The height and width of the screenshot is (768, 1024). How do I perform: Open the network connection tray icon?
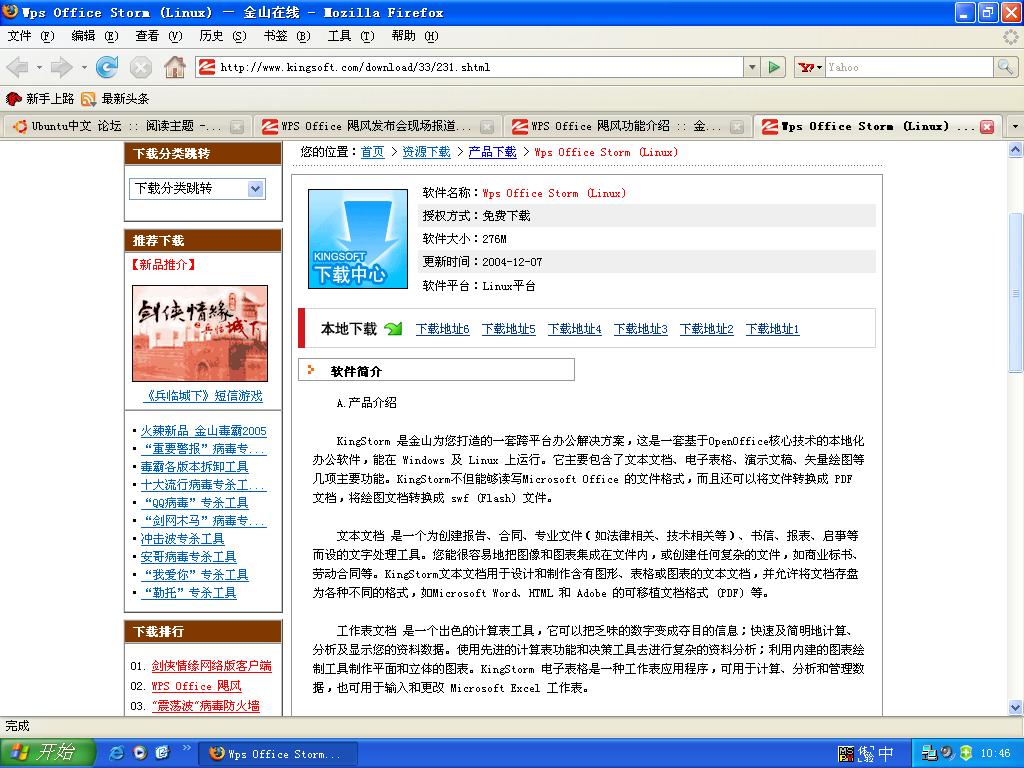click(x=929, y=753)
